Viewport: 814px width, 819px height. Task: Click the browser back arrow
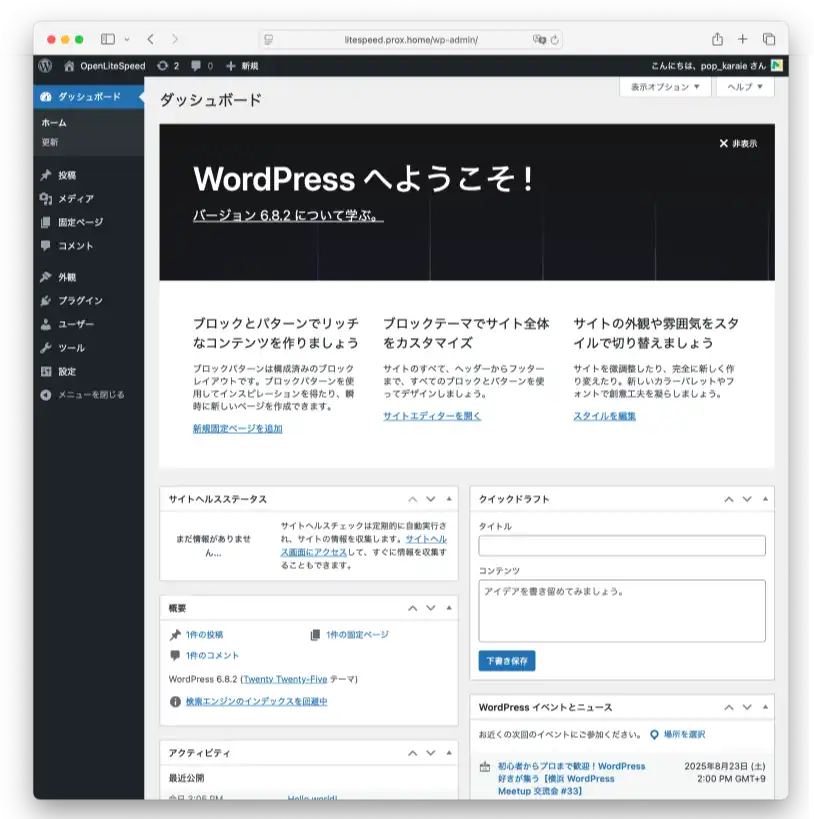150,39
